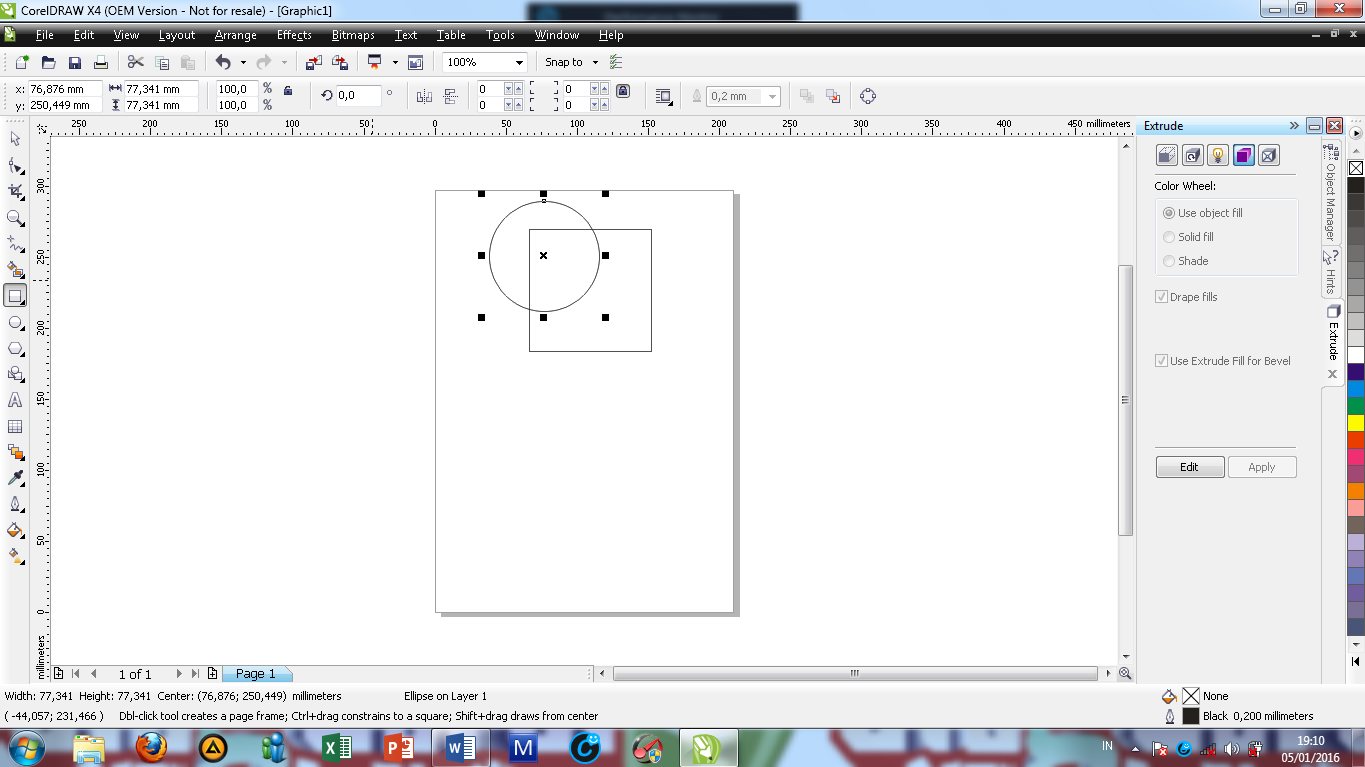Select the Page 1 tab
This screenshot has width=1365, height=767.
click(x=256, y=674)
